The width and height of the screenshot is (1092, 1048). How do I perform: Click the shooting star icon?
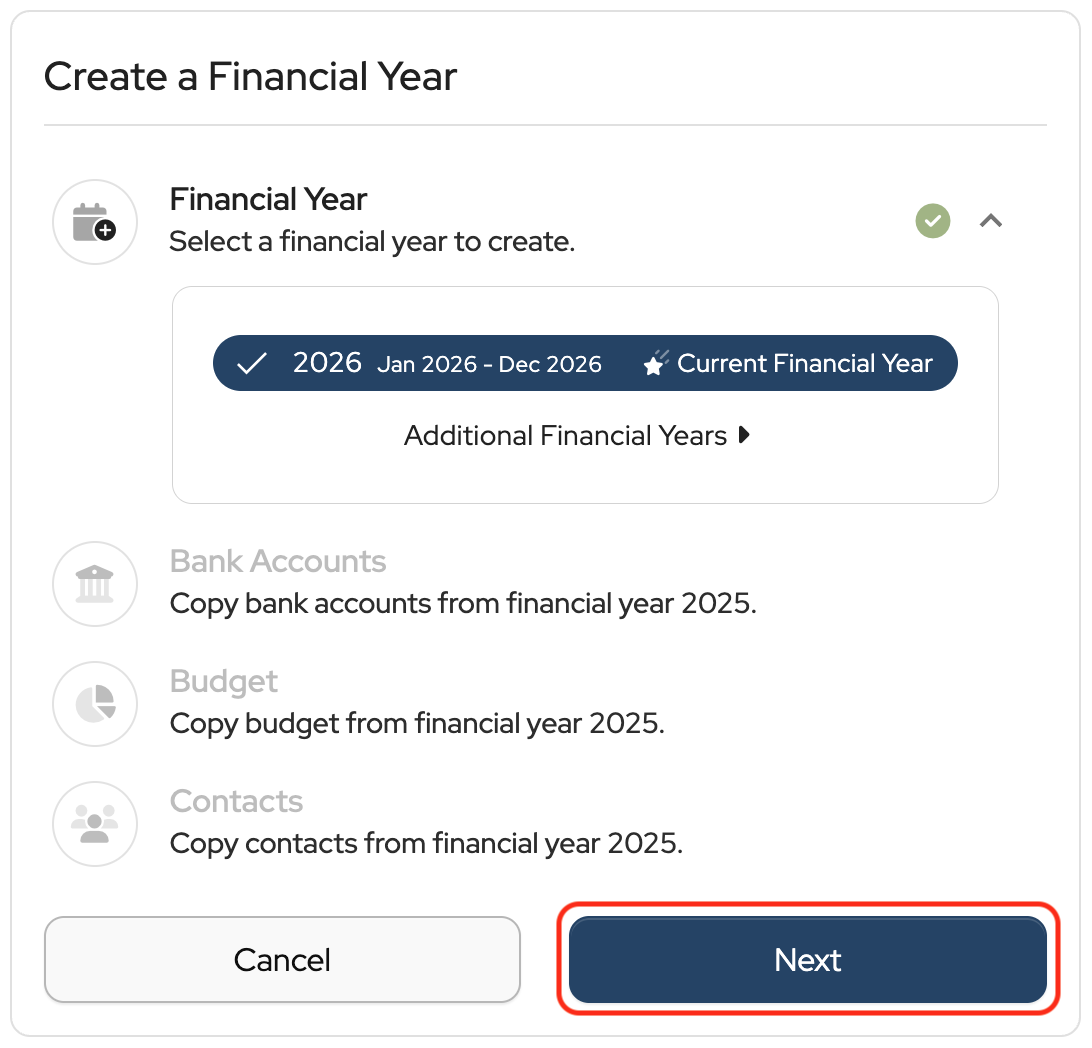click(x=655, y=363)
